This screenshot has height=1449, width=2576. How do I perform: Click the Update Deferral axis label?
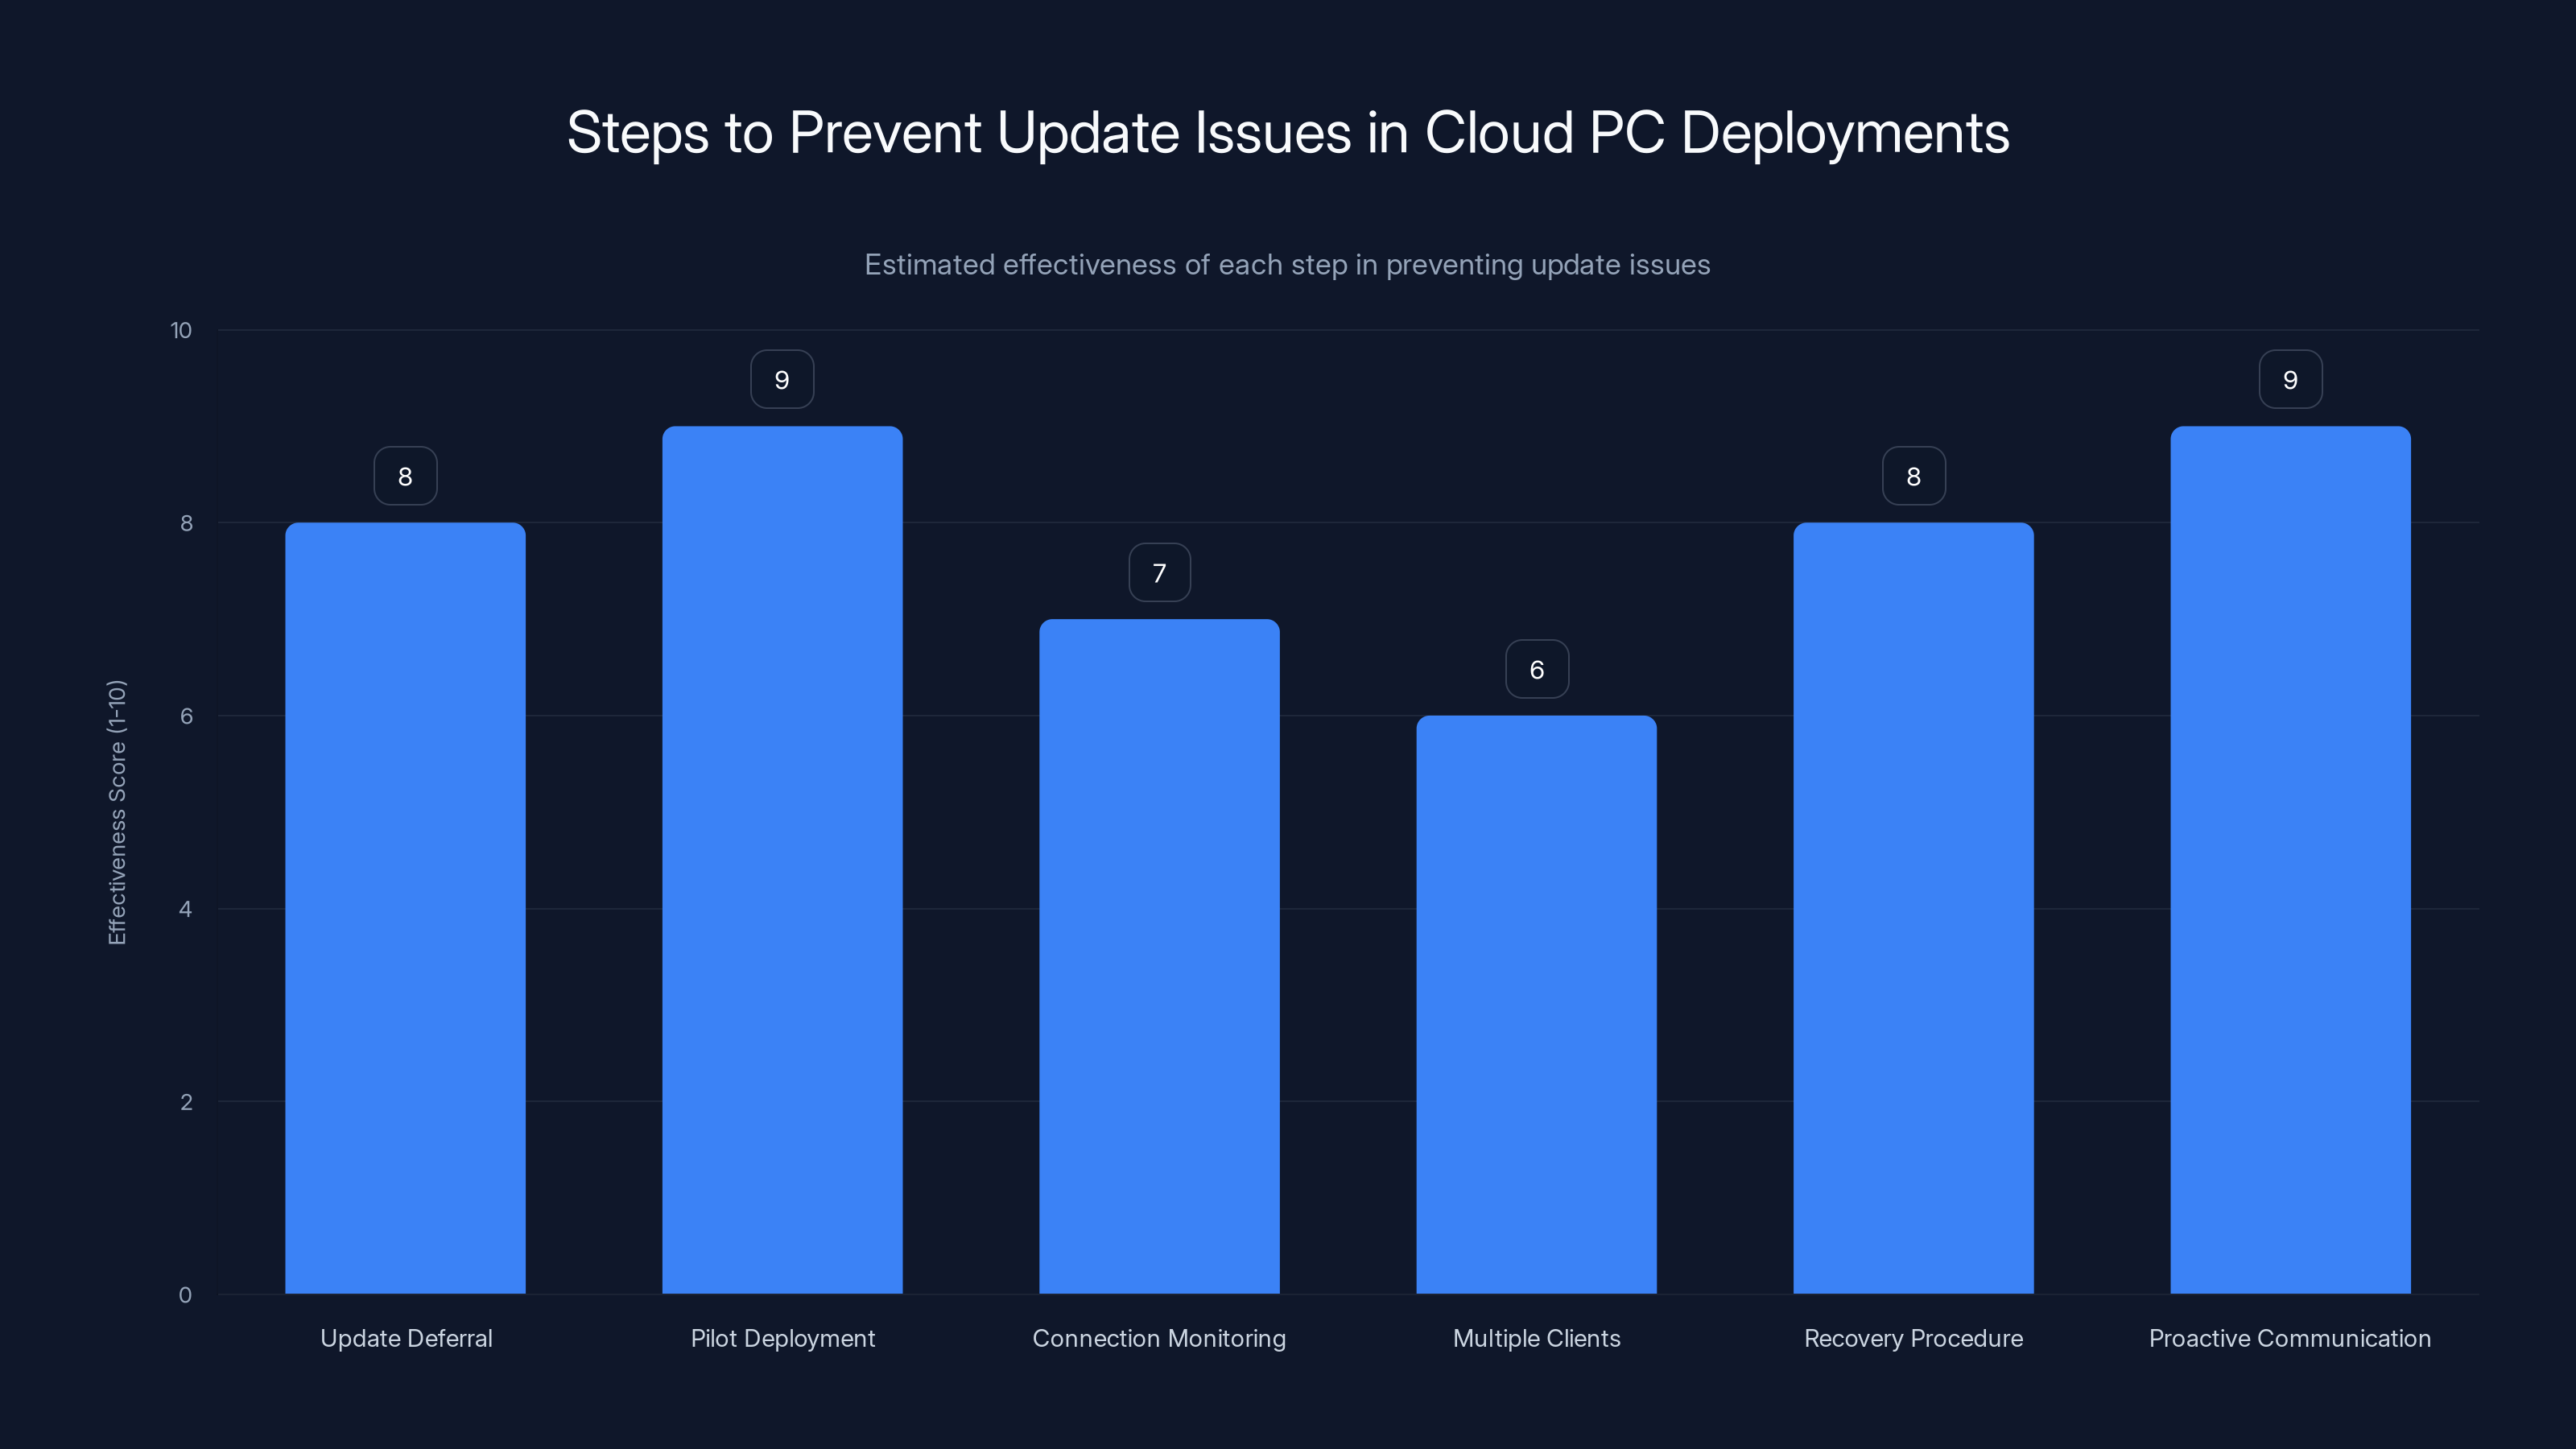[x=405, y=1338]
